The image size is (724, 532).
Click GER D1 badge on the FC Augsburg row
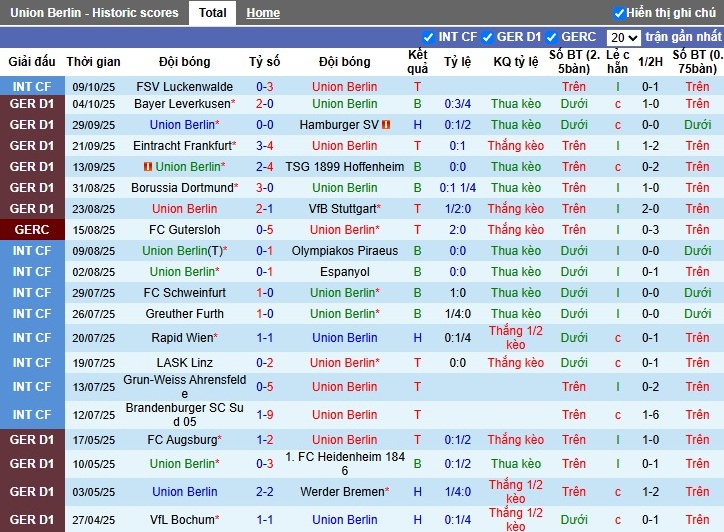click(32, 440)
